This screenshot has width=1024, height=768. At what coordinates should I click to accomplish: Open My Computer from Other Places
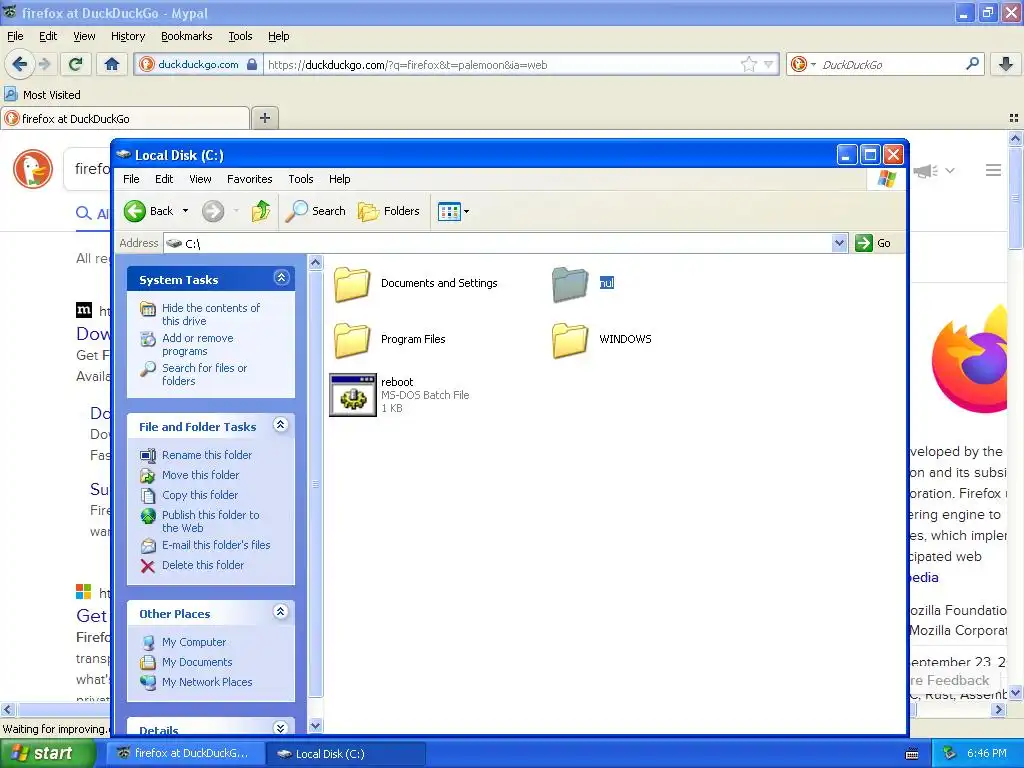(193, 642)
